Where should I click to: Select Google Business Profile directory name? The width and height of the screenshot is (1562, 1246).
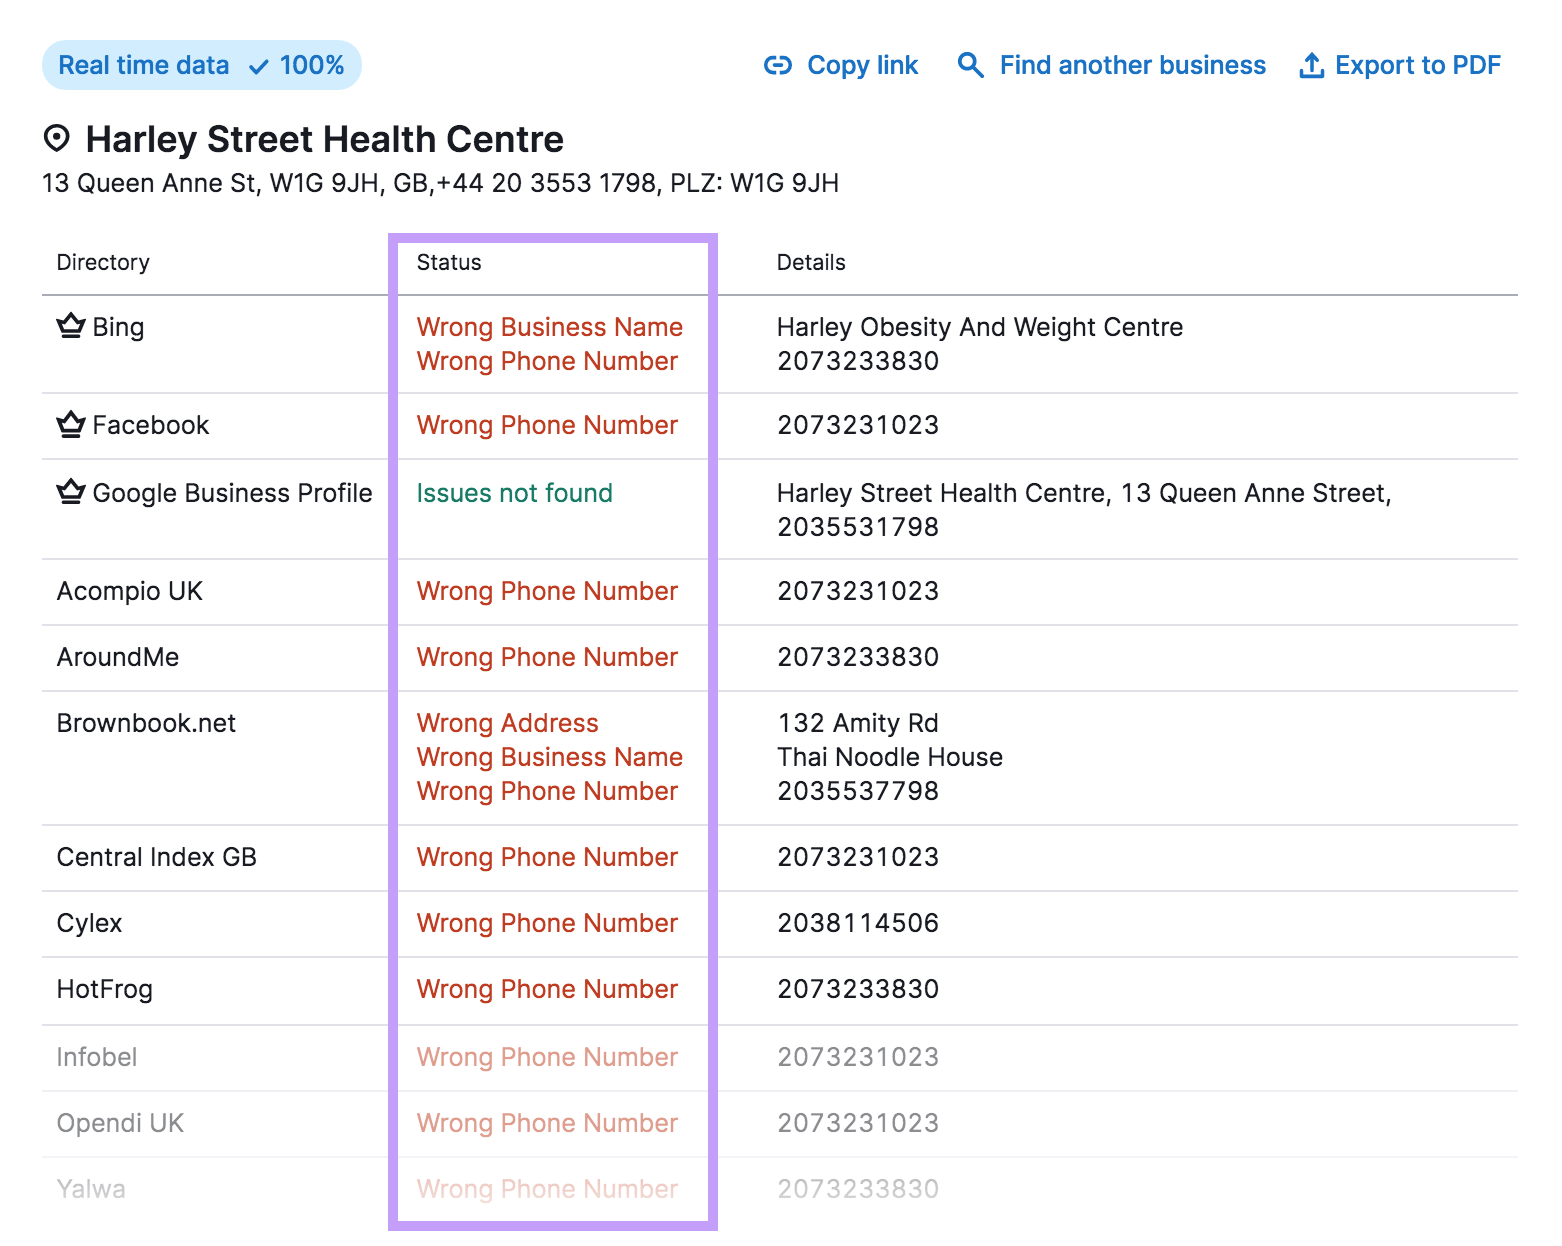[232, 493]
